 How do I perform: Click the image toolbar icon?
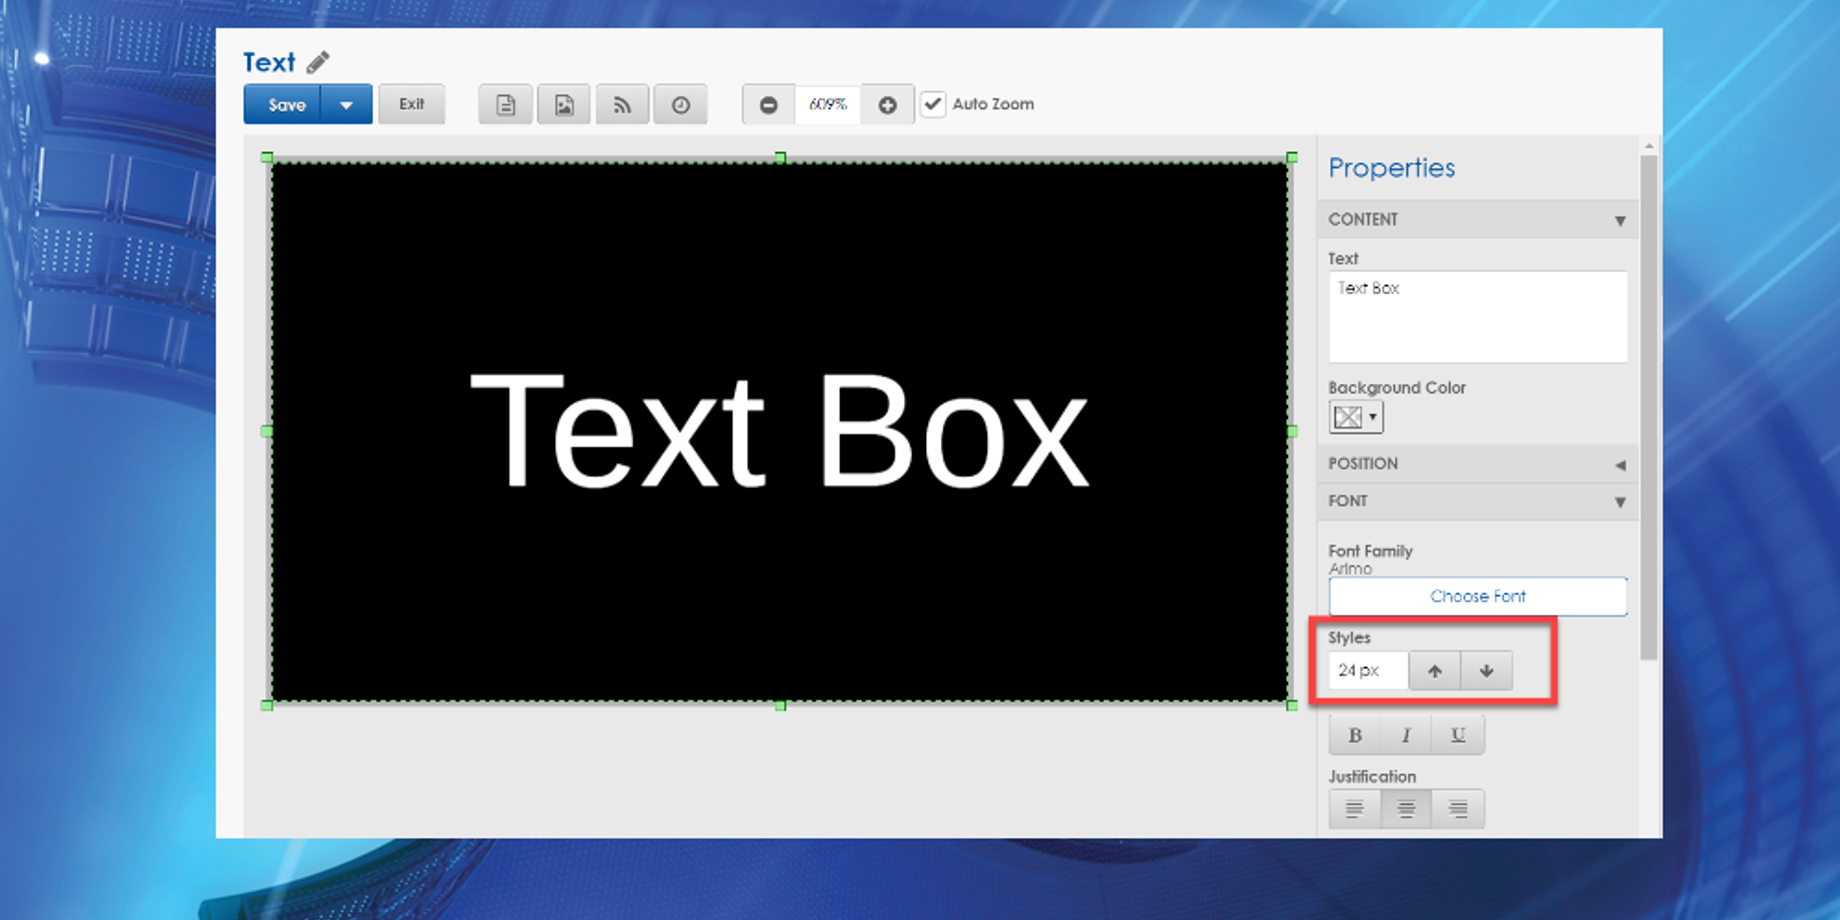click(x=564, y=105)
